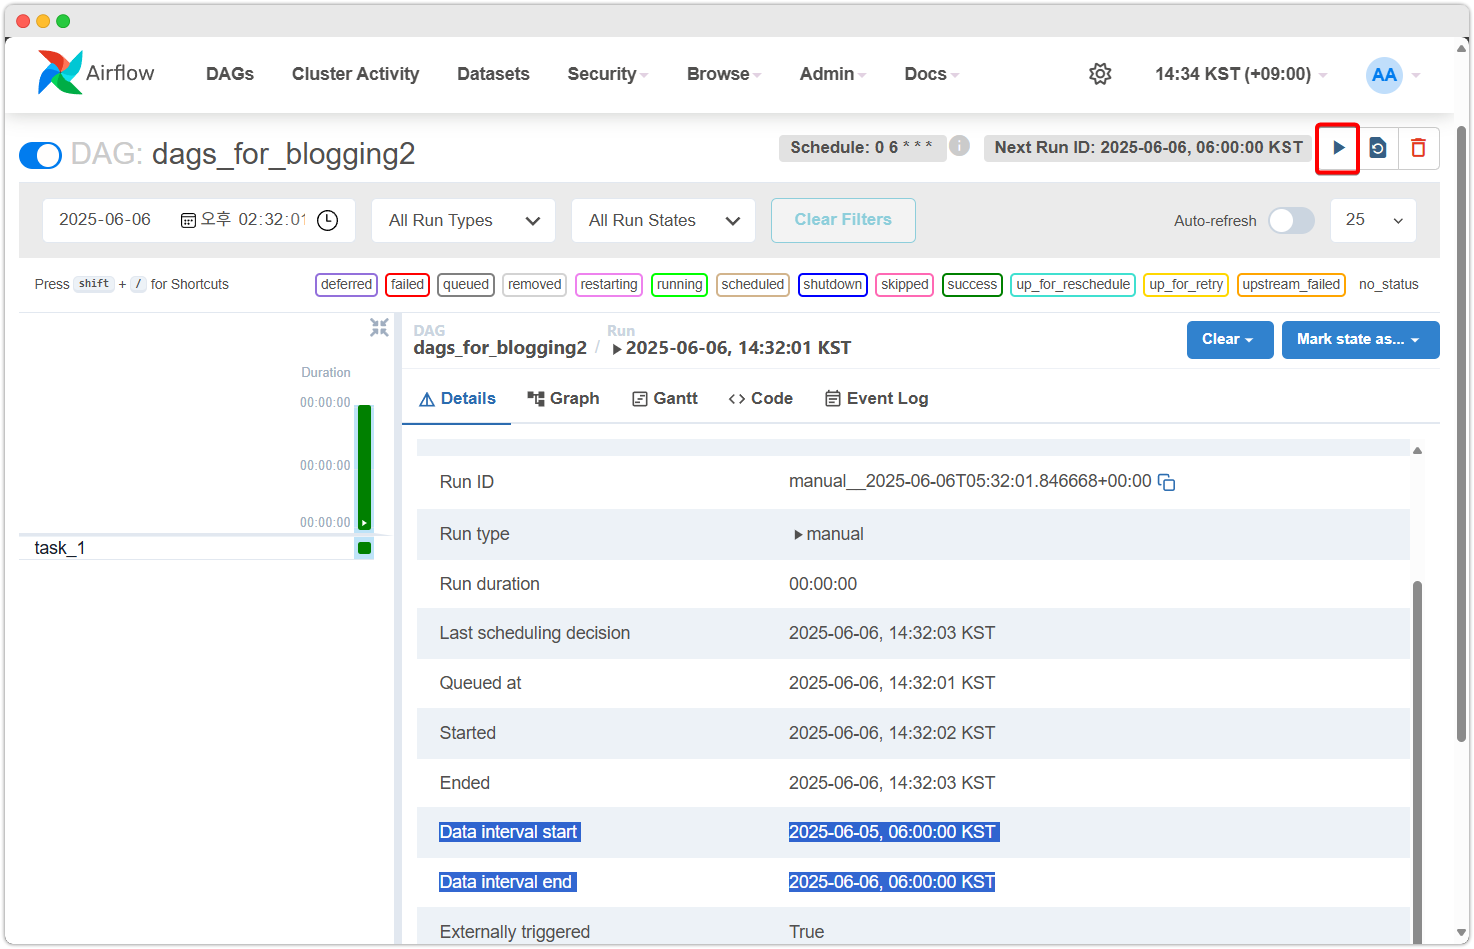Image resolution: width=1474 pixels, height=949 pixels.
Task: Click the no_status legend label
Action: pos(1388,285)
